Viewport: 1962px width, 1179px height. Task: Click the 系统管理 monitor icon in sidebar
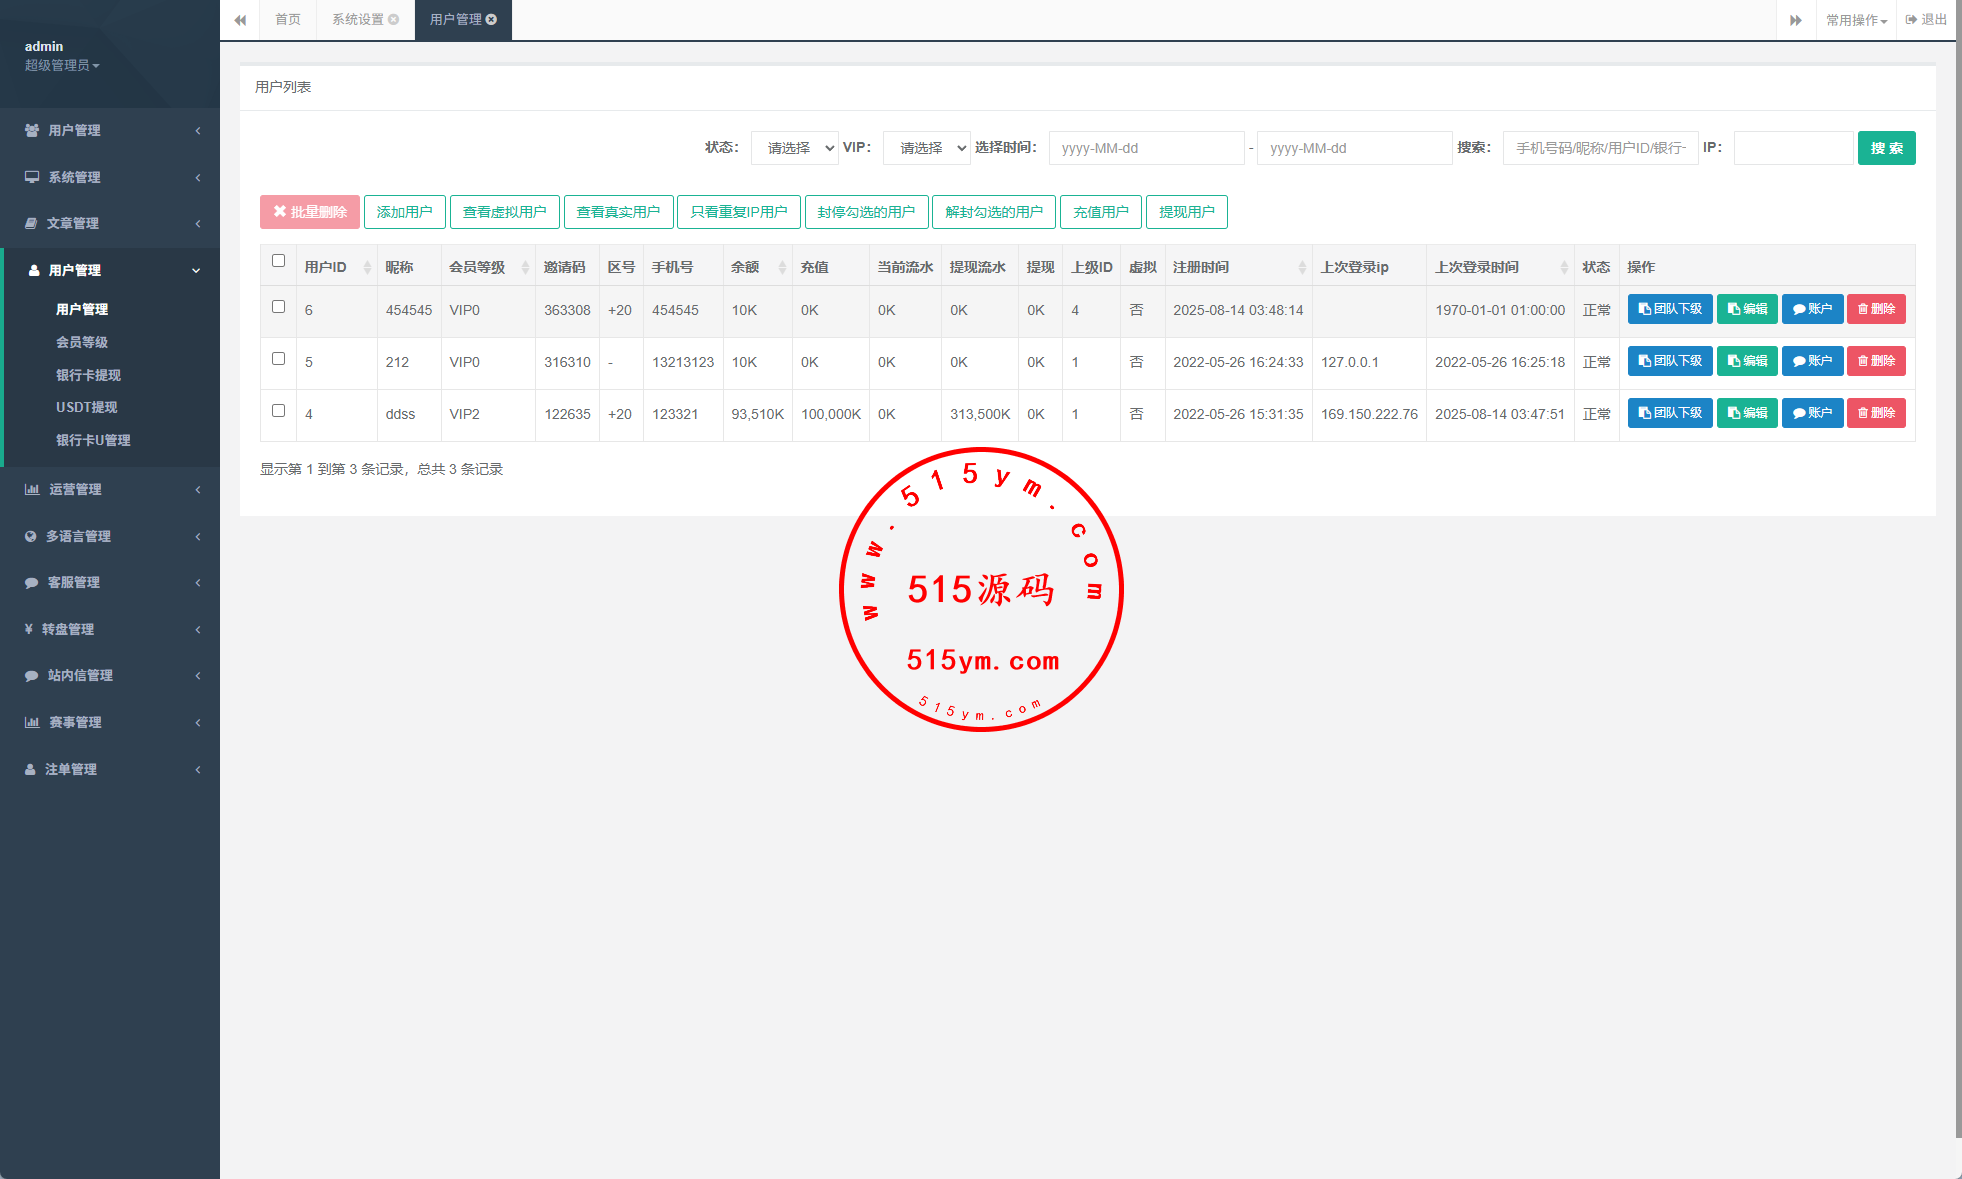click(32, 177)
